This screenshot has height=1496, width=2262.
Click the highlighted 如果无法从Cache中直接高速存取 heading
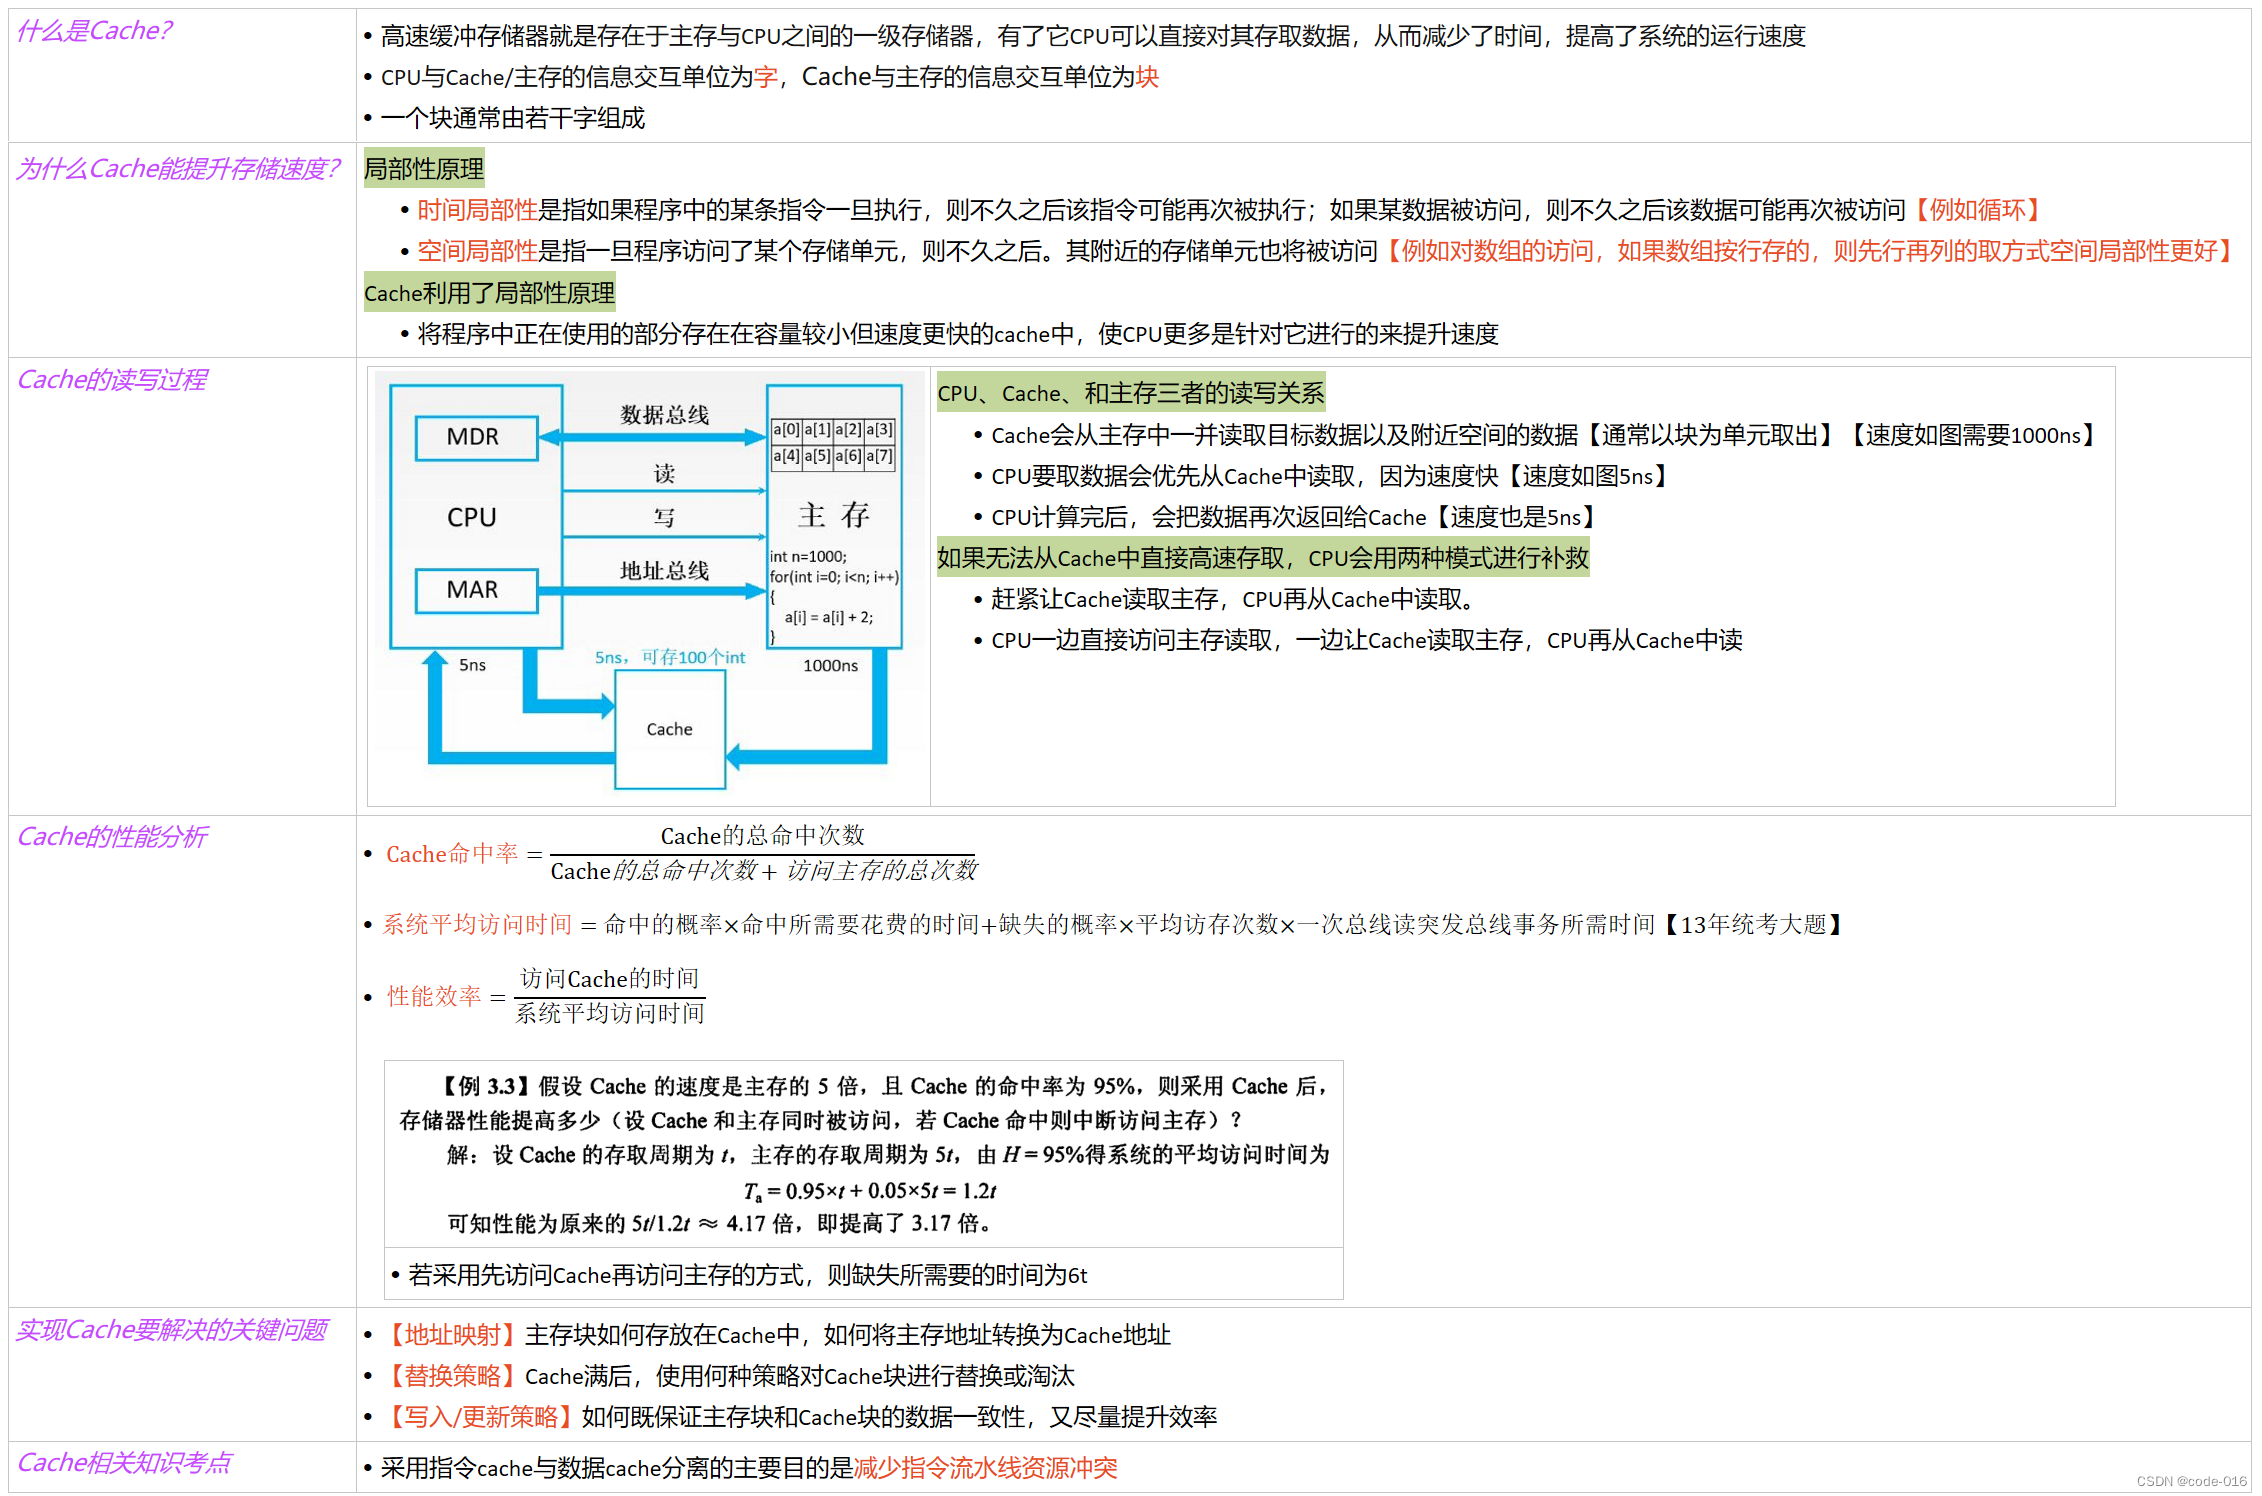click(1262, 558)
